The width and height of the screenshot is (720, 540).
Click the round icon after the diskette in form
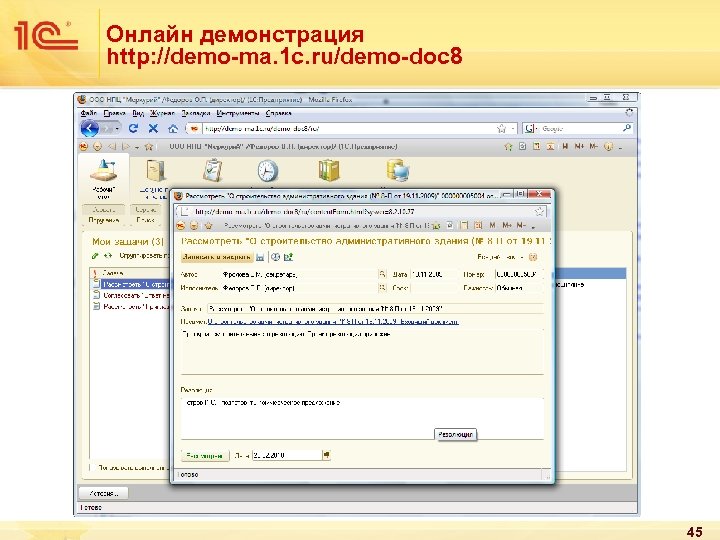pyautogui.click(x=275, y=257)
